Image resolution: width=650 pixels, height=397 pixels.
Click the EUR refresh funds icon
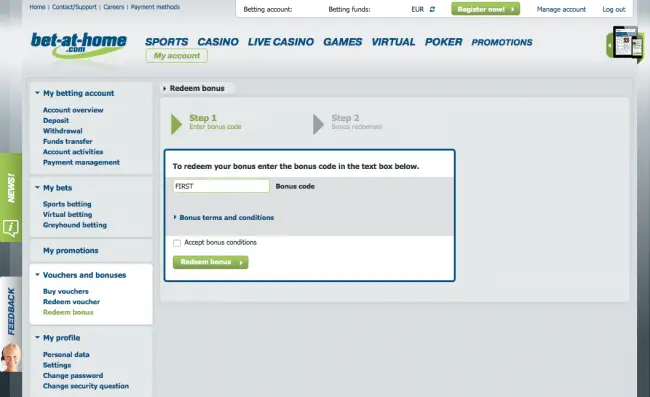(x=432, y=9)
